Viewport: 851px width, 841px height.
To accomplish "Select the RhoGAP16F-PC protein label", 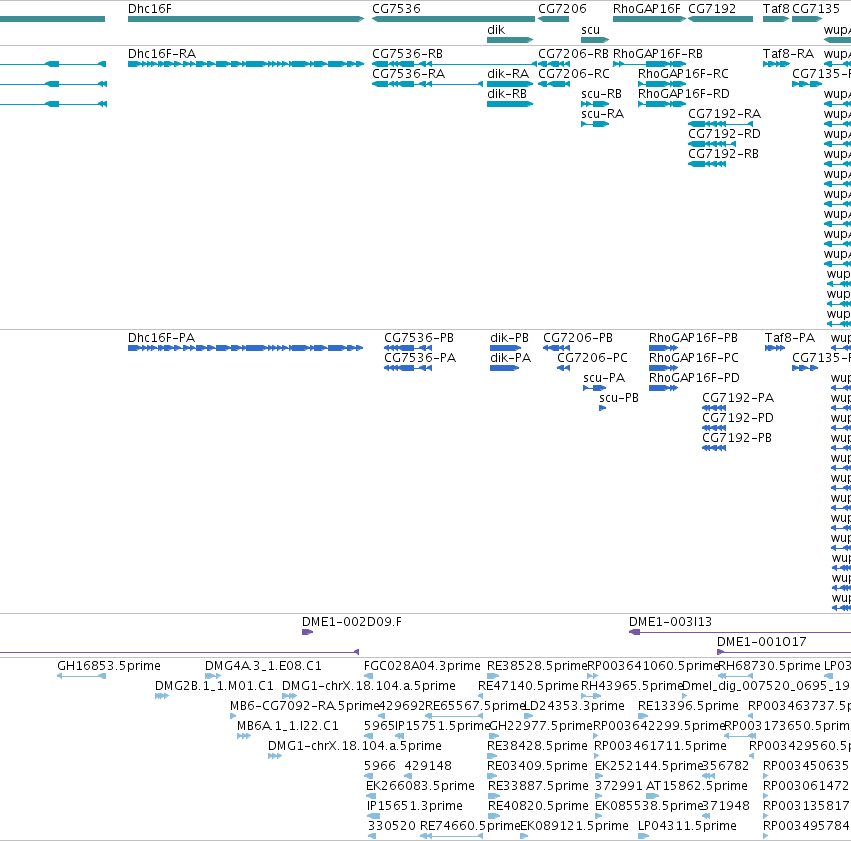I will coord(694,358).
